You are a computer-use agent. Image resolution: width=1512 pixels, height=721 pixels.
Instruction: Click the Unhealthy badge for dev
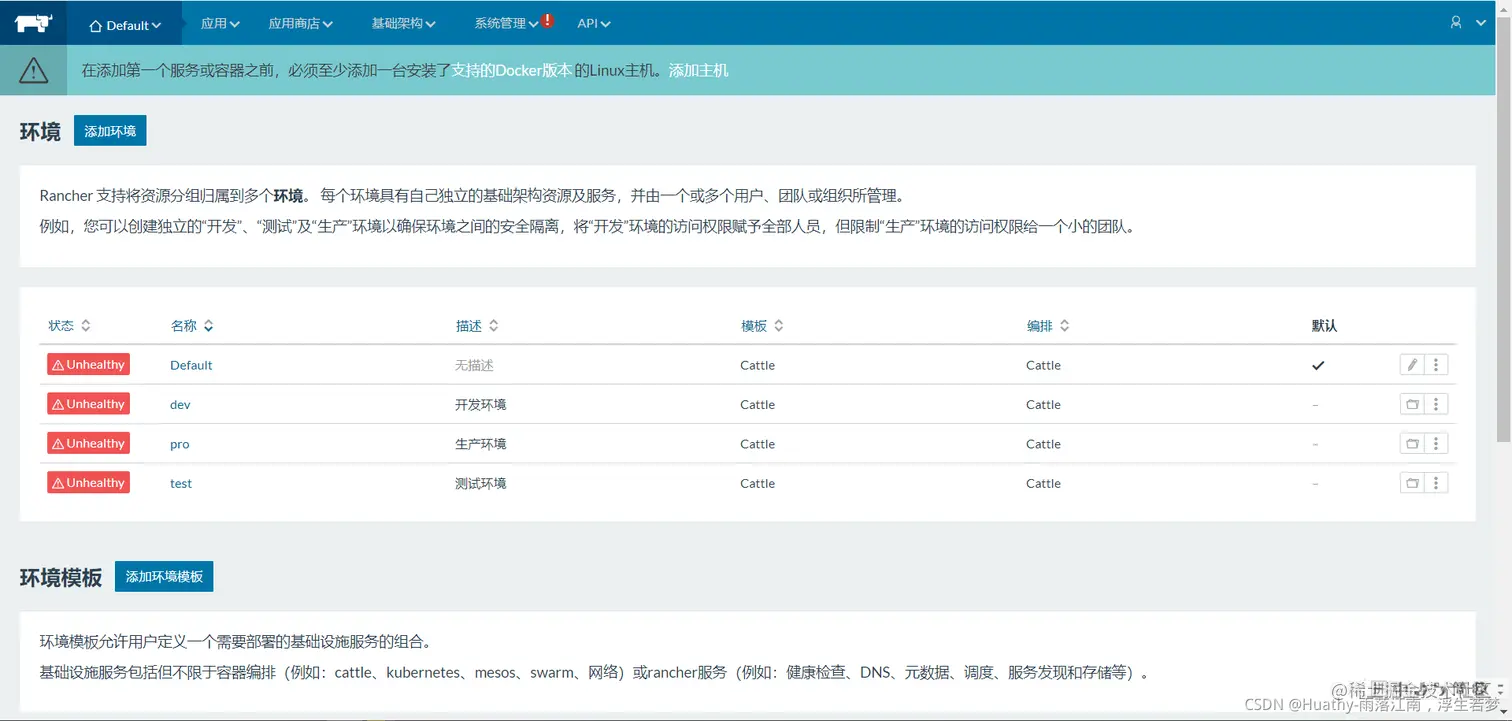(x=88, y=404)
